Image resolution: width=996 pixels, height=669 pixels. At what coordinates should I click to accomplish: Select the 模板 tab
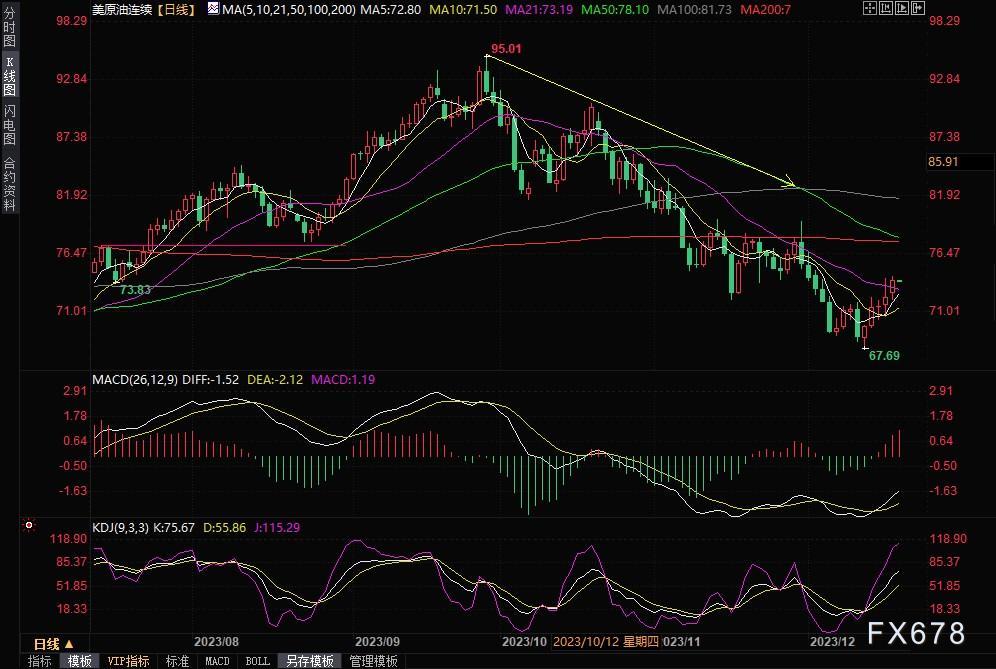pyautogui.click(x=79, y=661)
